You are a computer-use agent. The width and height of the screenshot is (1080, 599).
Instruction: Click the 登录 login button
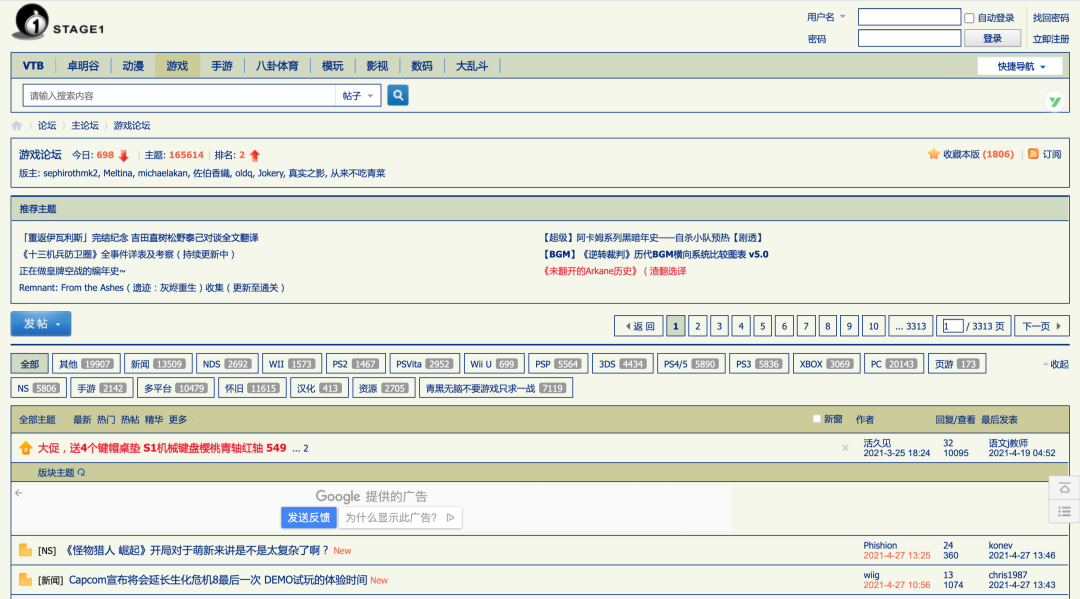992,39
